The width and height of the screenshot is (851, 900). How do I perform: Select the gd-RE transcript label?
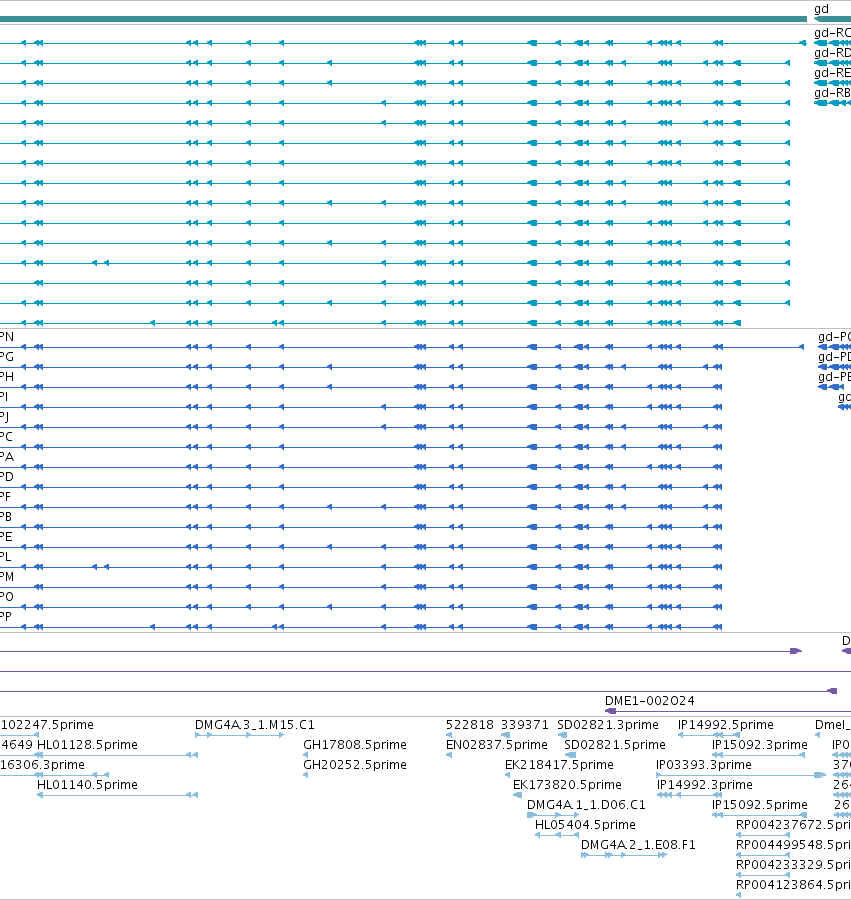tap(832, 73)
